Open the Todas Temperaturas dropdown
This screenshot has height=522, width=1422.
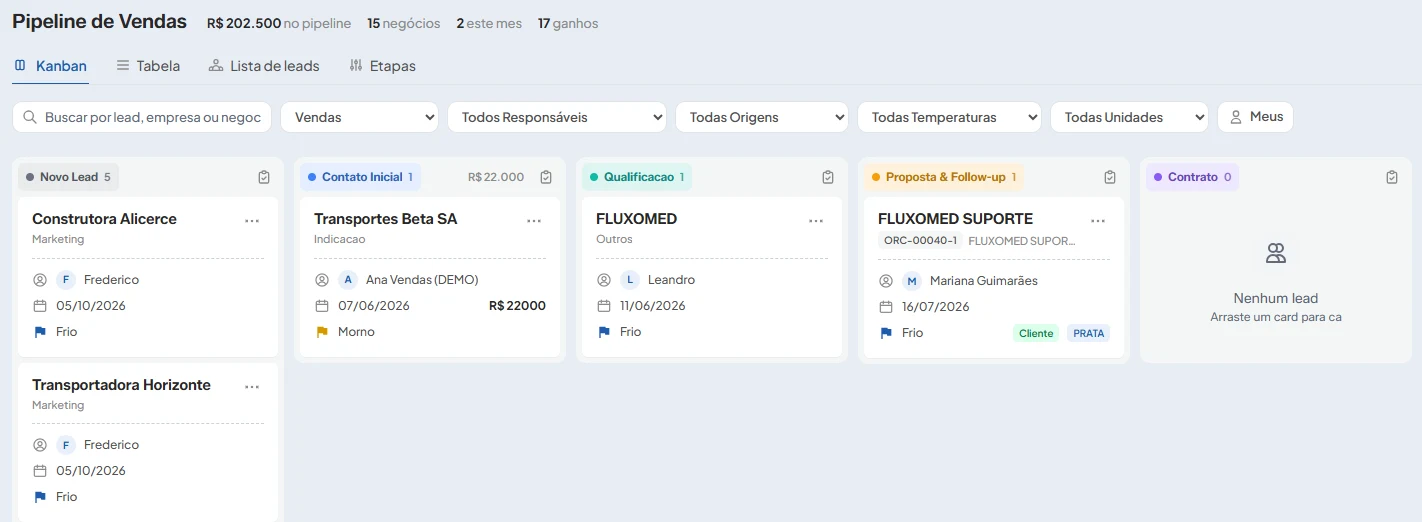coord(949,117)
